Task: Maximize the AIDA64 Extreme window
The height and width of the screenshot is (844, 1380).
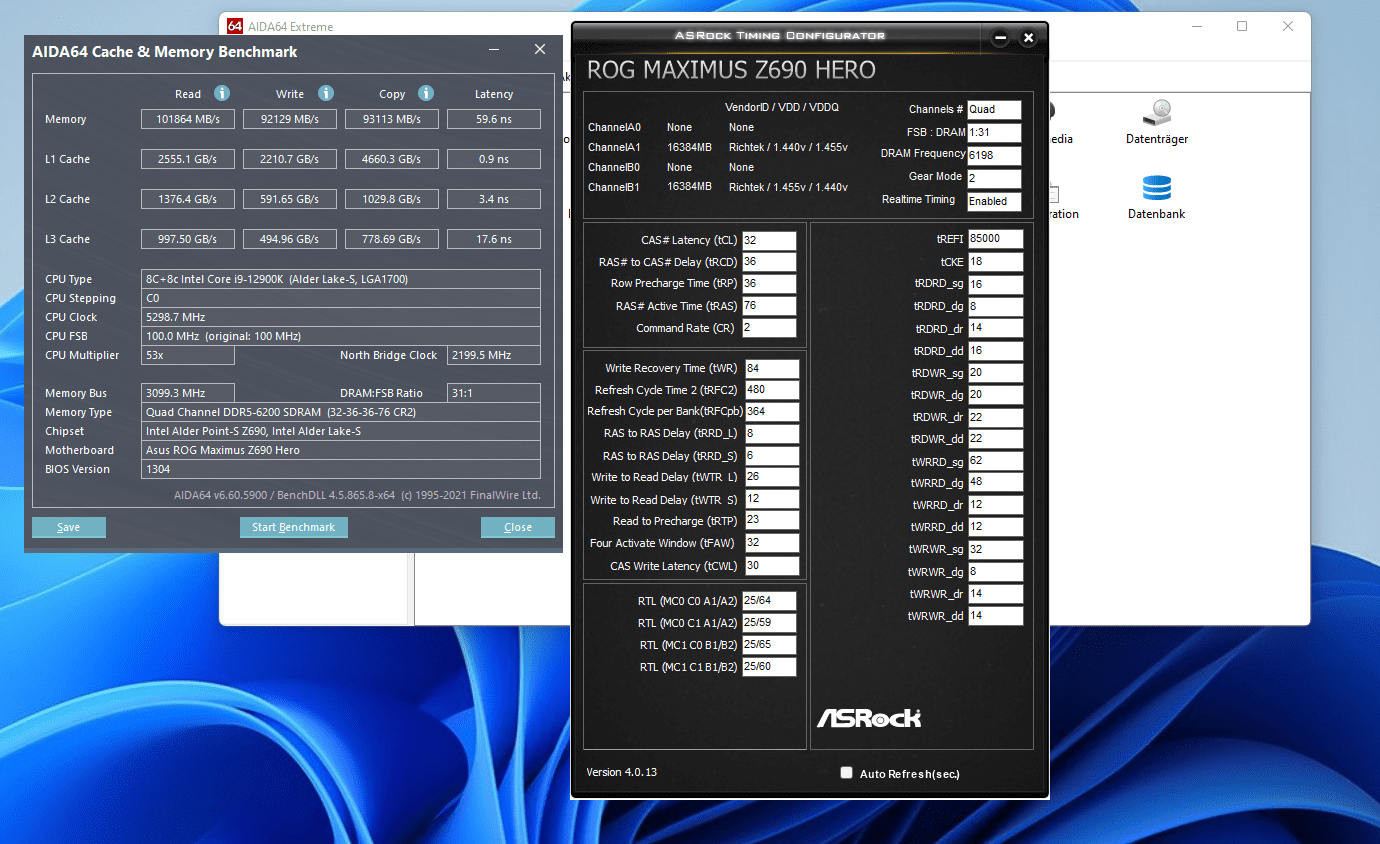Action: click(x=1242, y=26)
